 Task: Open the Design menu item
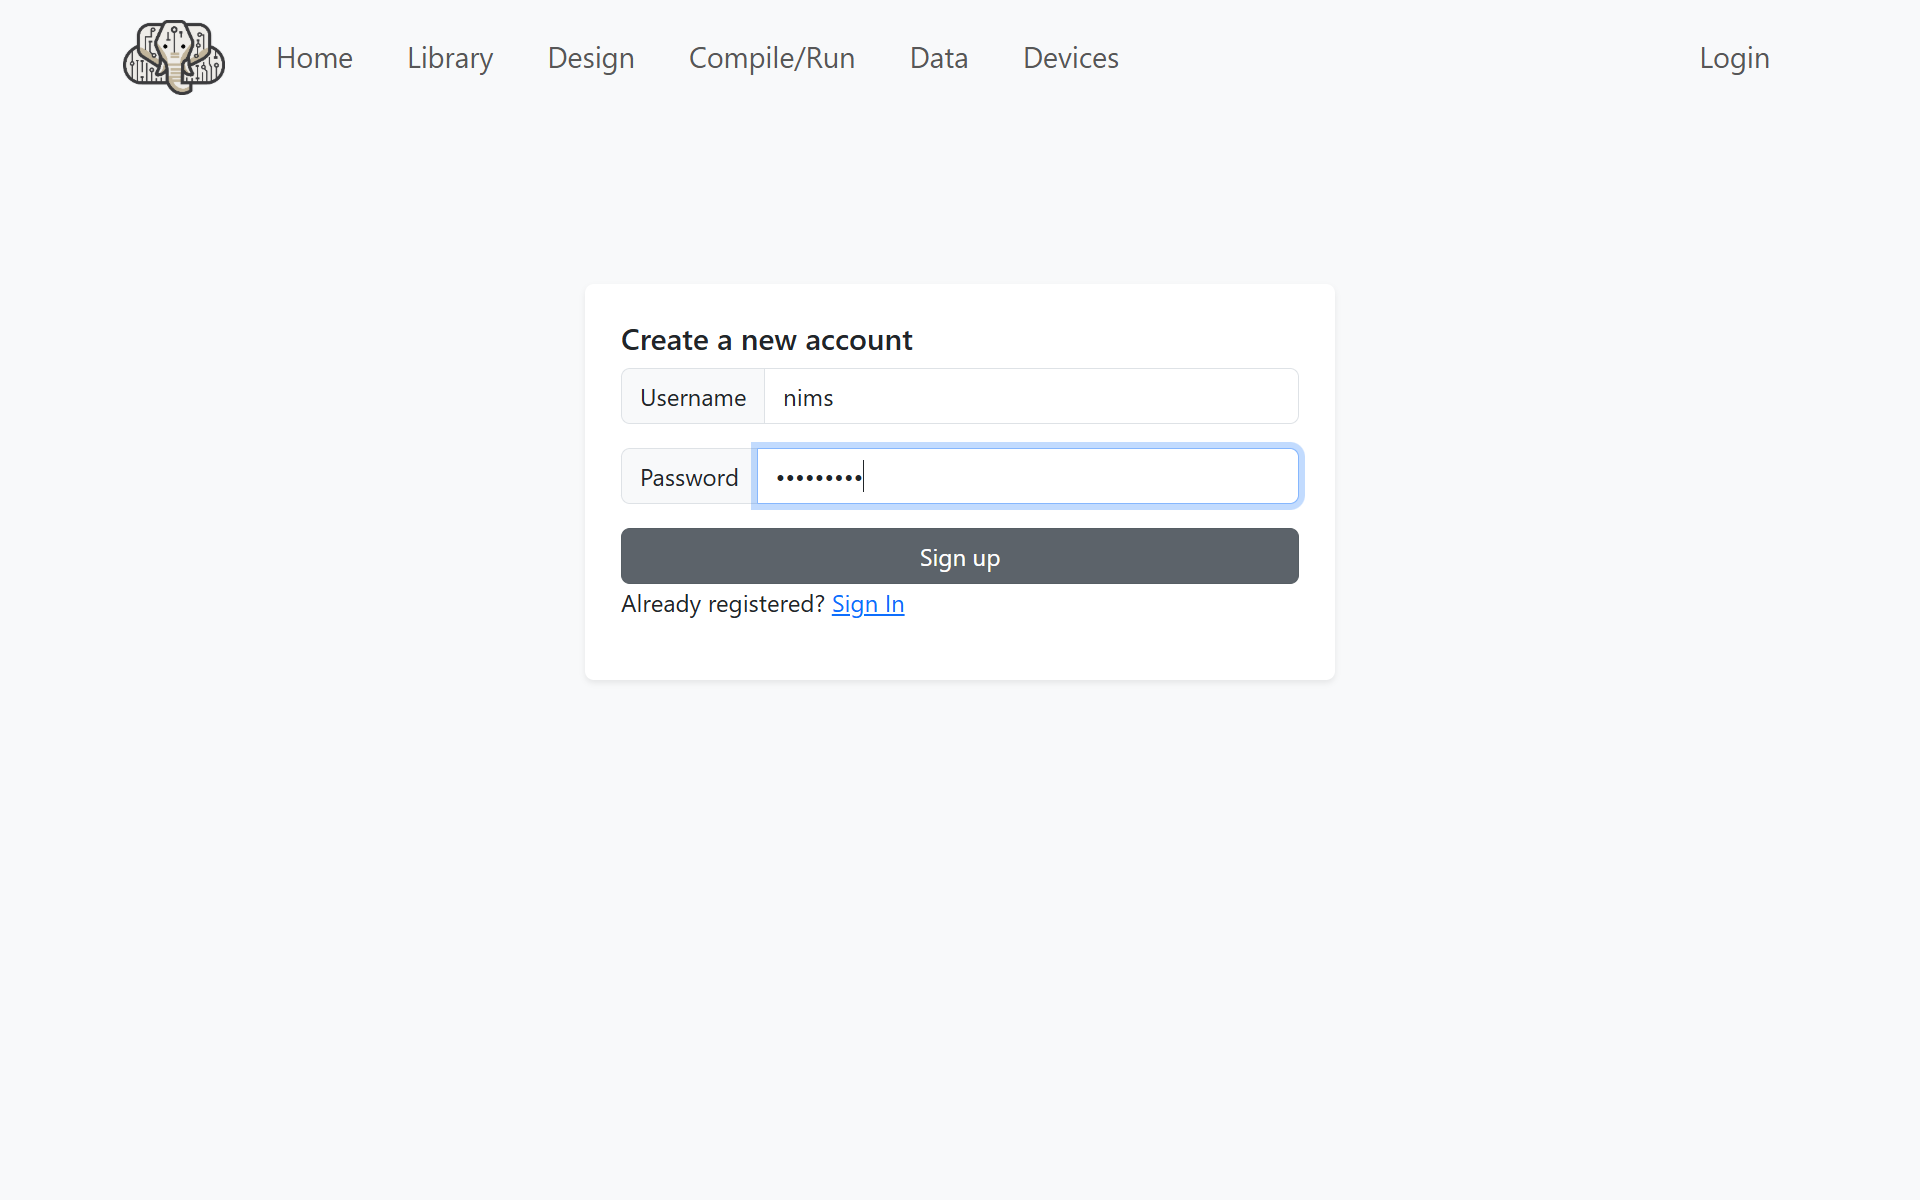click(x=591, y=58)
